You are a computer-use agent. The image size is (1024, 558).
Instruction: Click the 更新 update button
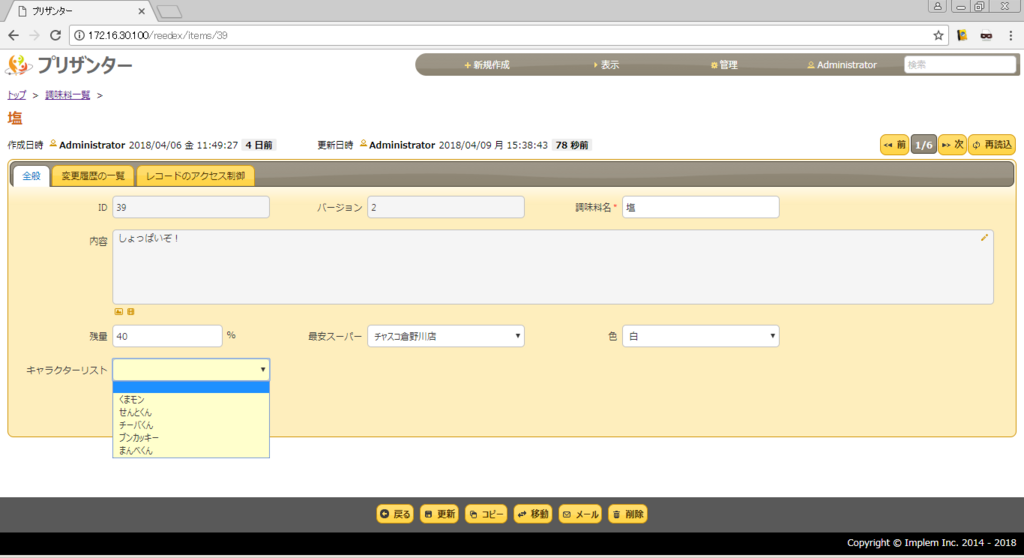point(440,514)
